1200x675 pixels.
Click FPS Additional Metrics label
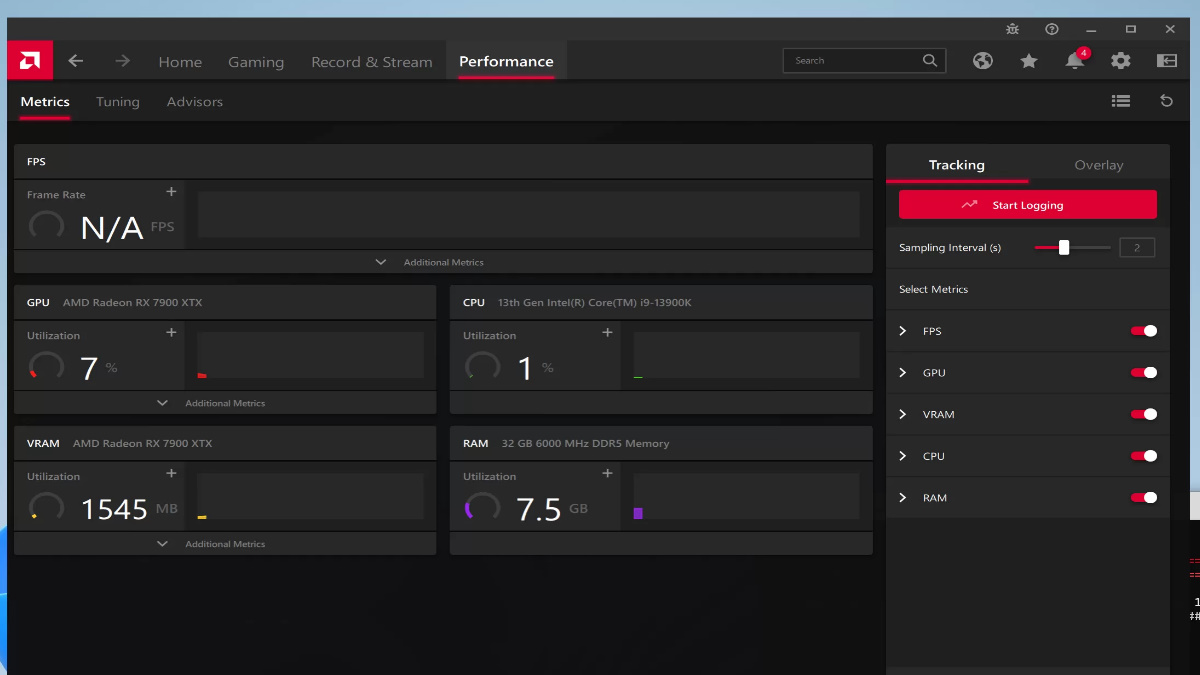click(444, 262)
